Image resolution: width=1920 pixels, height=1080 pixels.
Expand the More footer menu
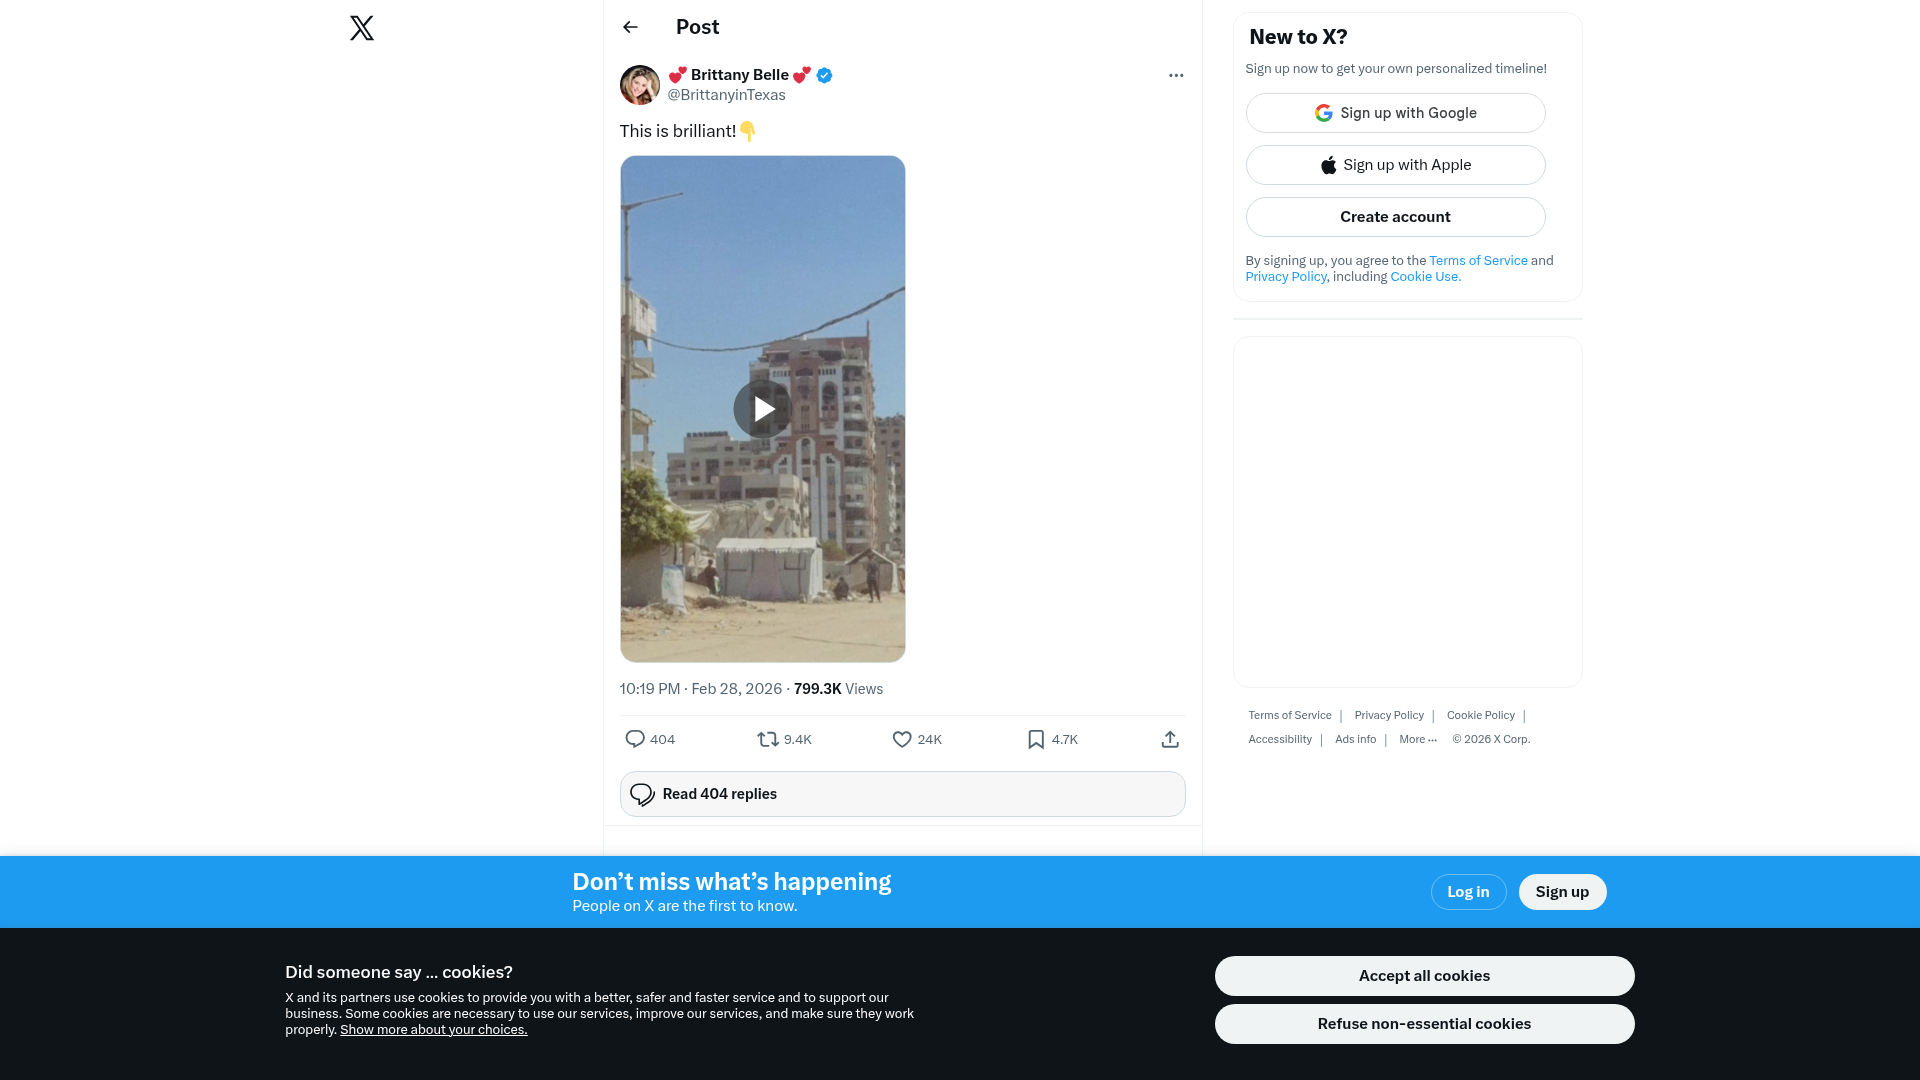point(1417,740)
